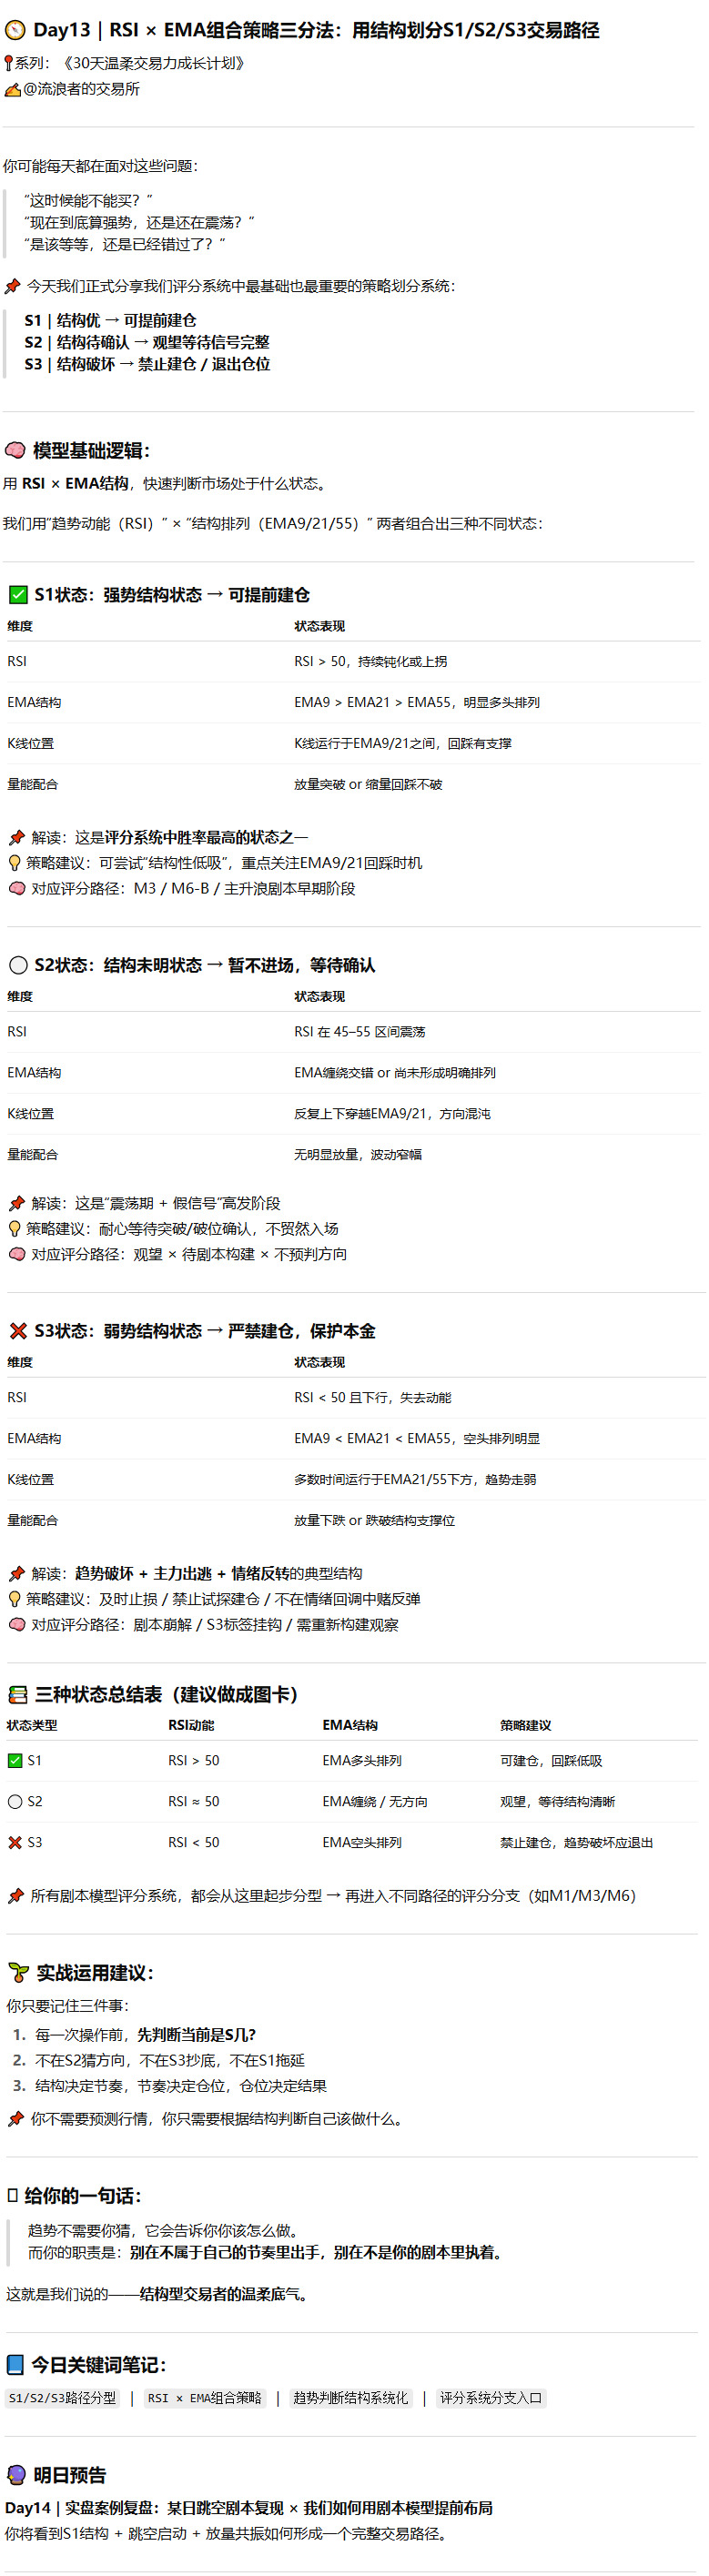The width and height of the screenshot is (709, 2576).
Task: Click the green checkmark beside S1状态 heading
Action: pyautogui.click(x=18, y=595)
